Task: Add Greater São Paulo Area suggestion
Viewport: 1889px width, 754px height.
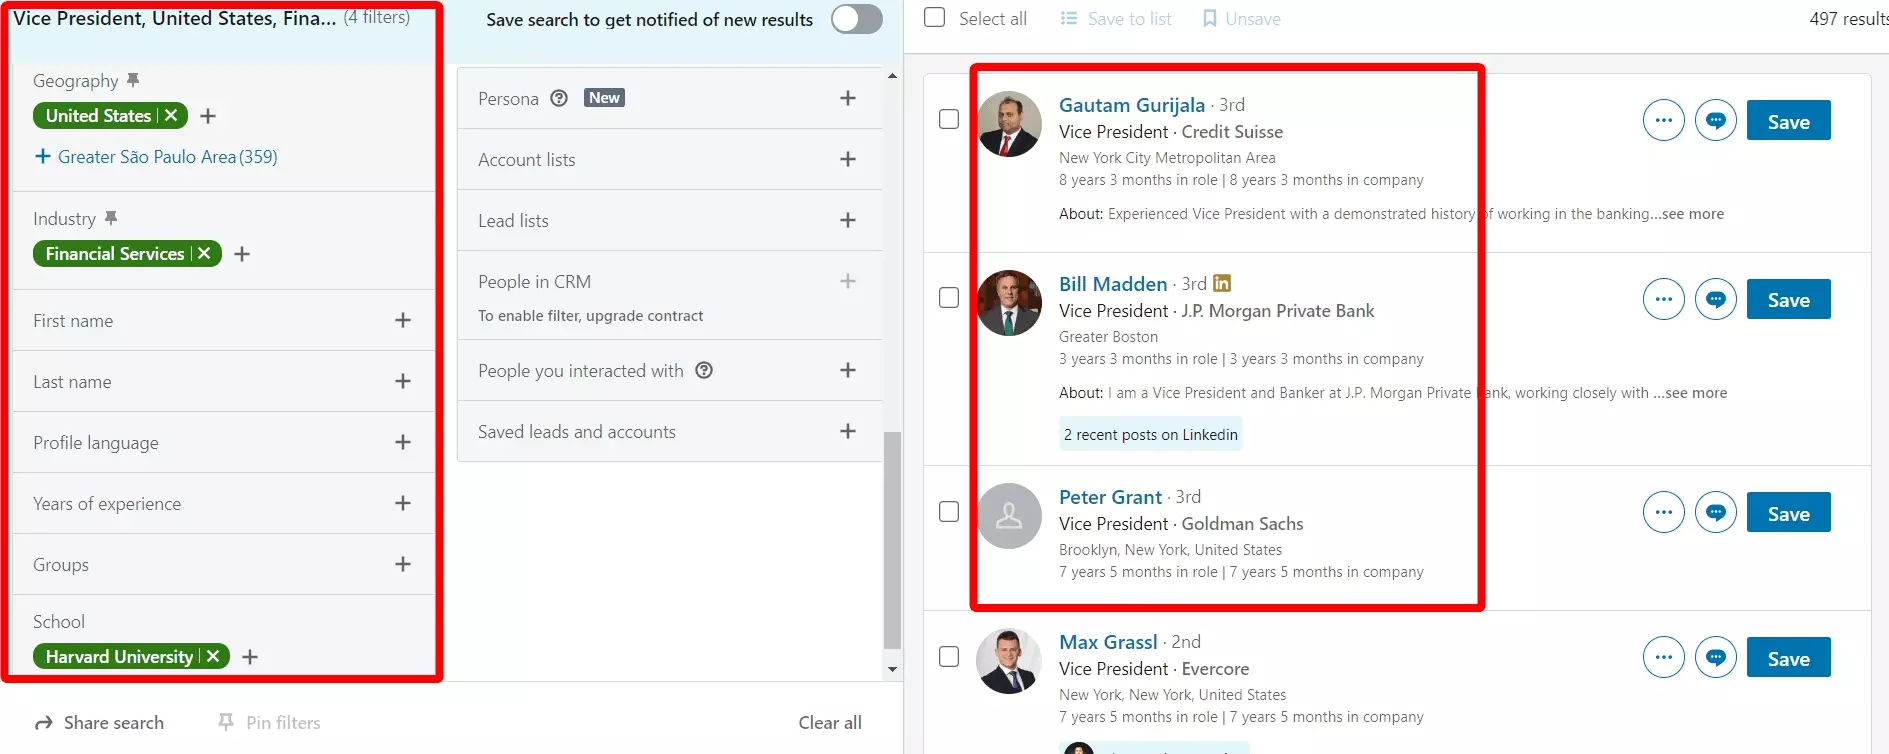Action: [x=156, y=156]
